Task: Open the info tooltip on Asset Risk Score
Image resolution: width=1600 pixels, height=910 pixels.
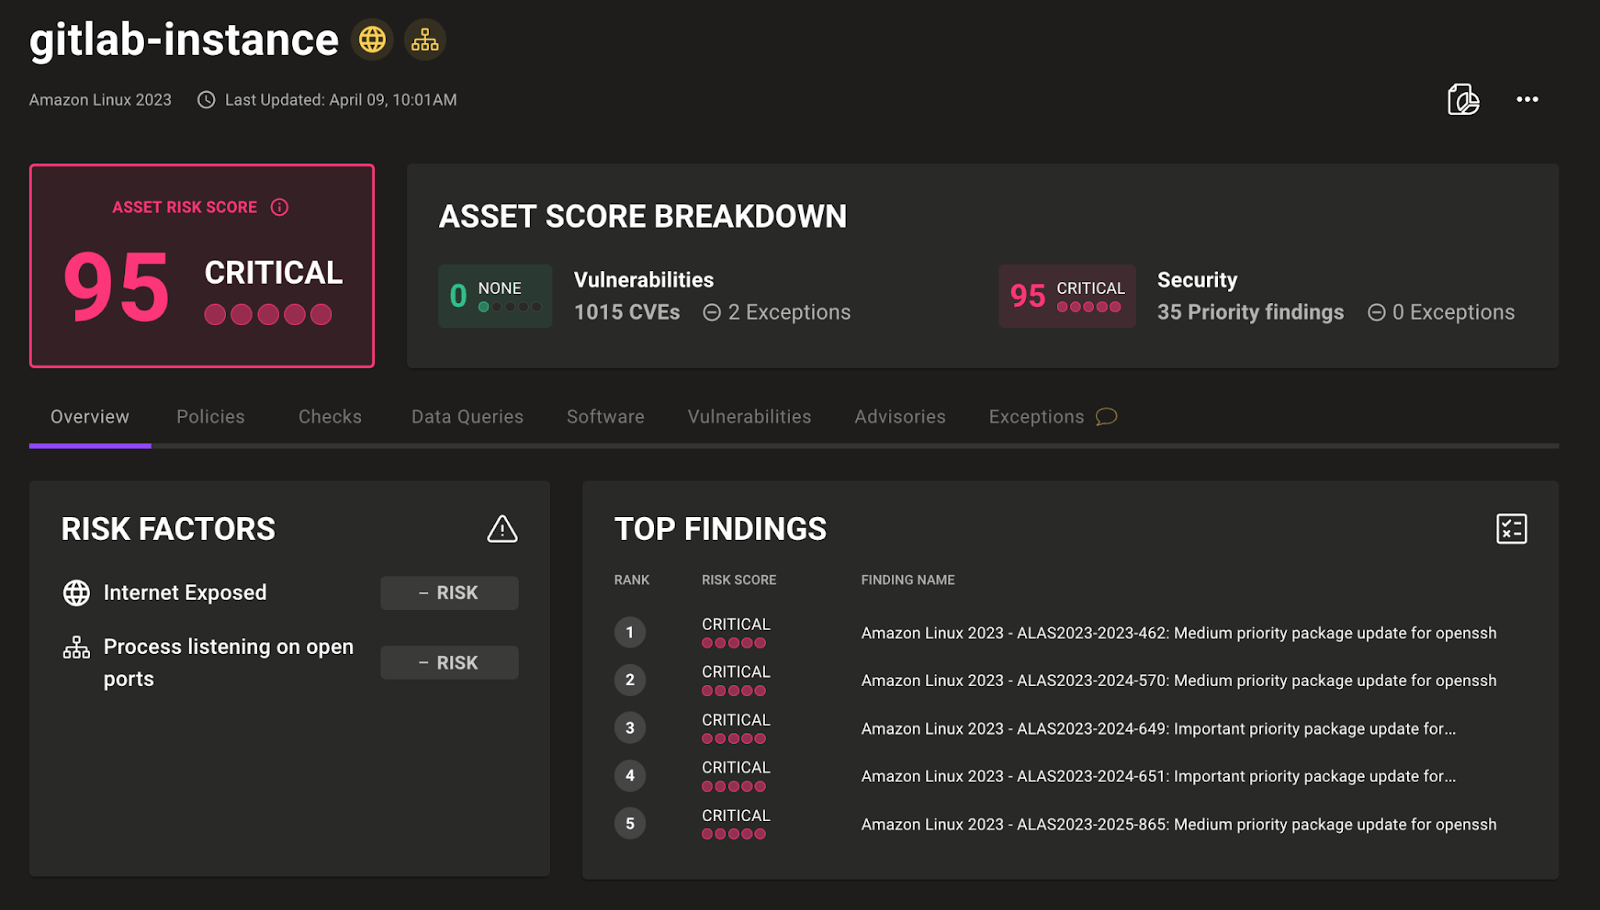Action: coord(279,207)
